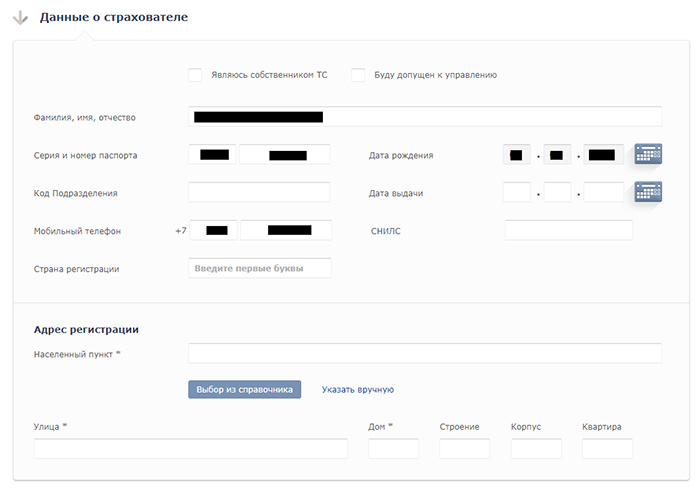Click the passport number field

(x=285, y=154)
